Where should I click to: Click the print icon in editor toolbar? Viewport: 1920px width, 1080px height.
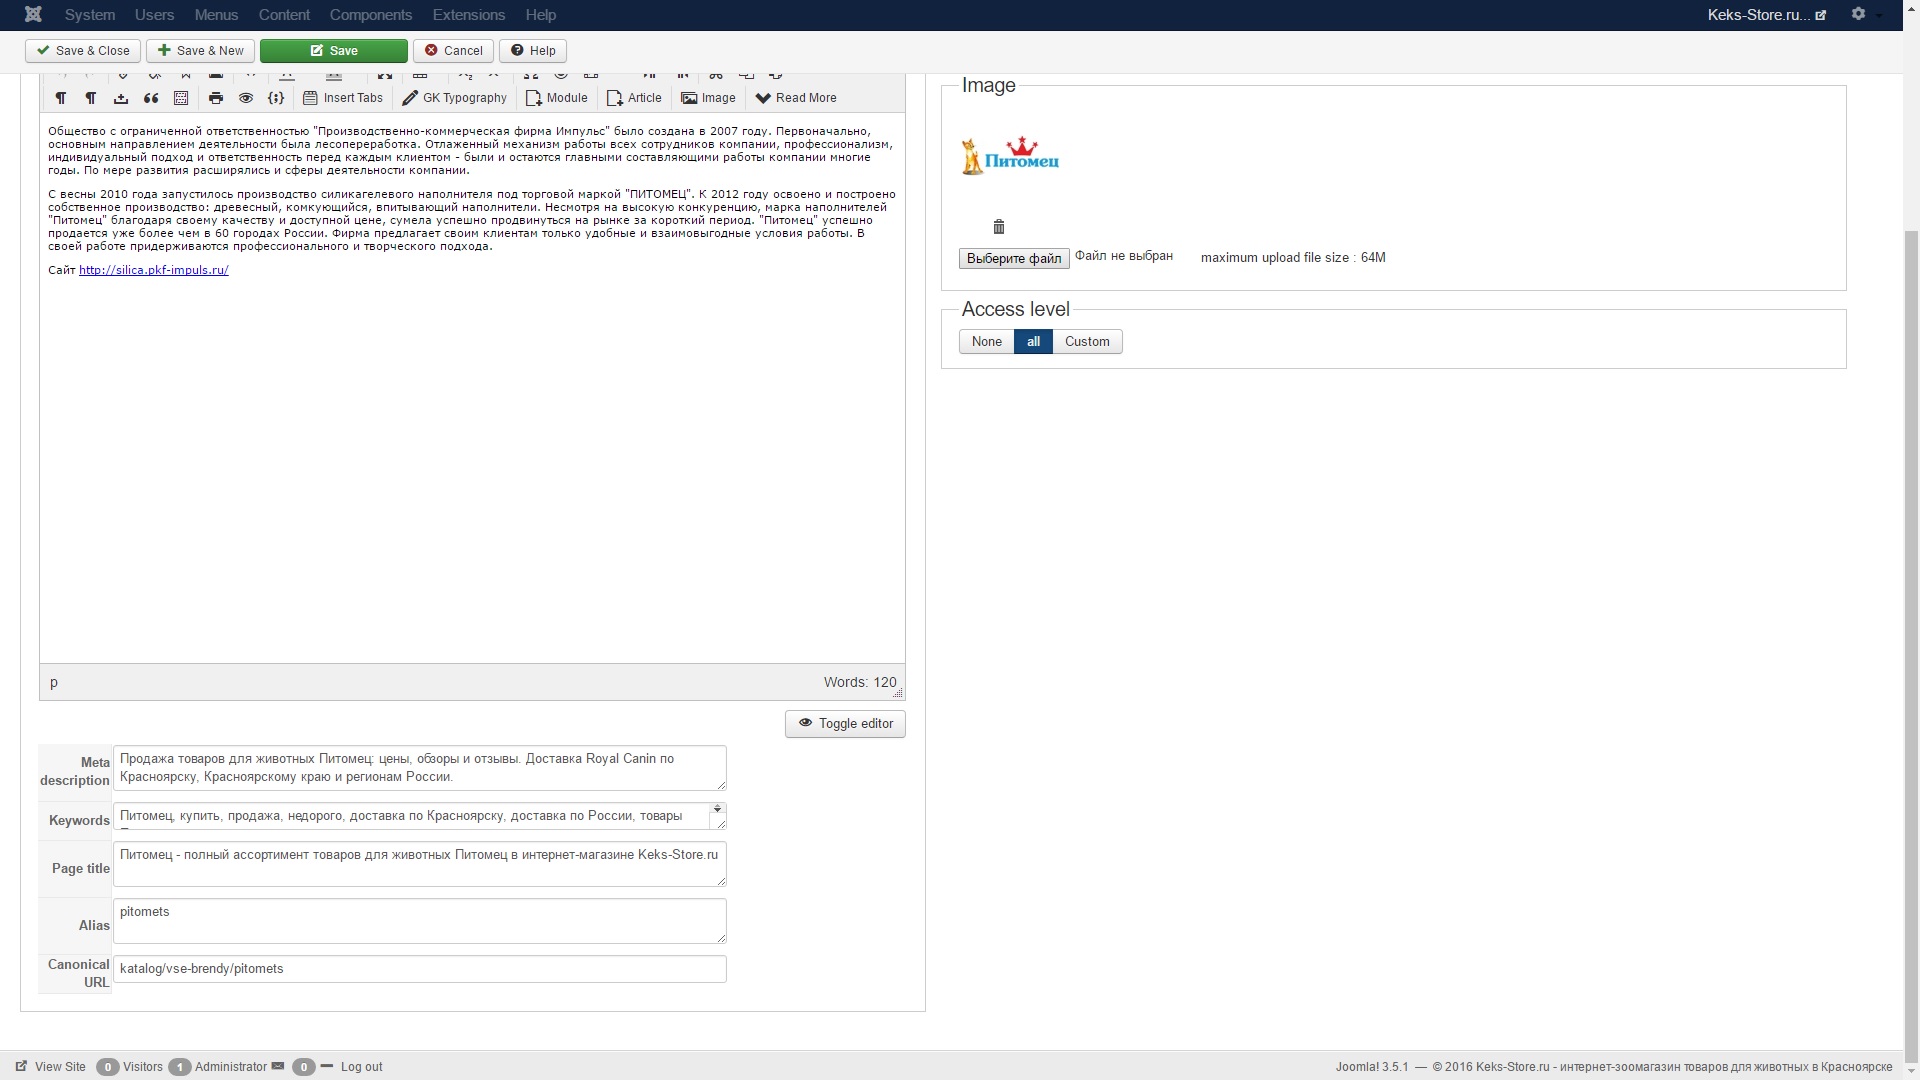(x=215, y=98)
